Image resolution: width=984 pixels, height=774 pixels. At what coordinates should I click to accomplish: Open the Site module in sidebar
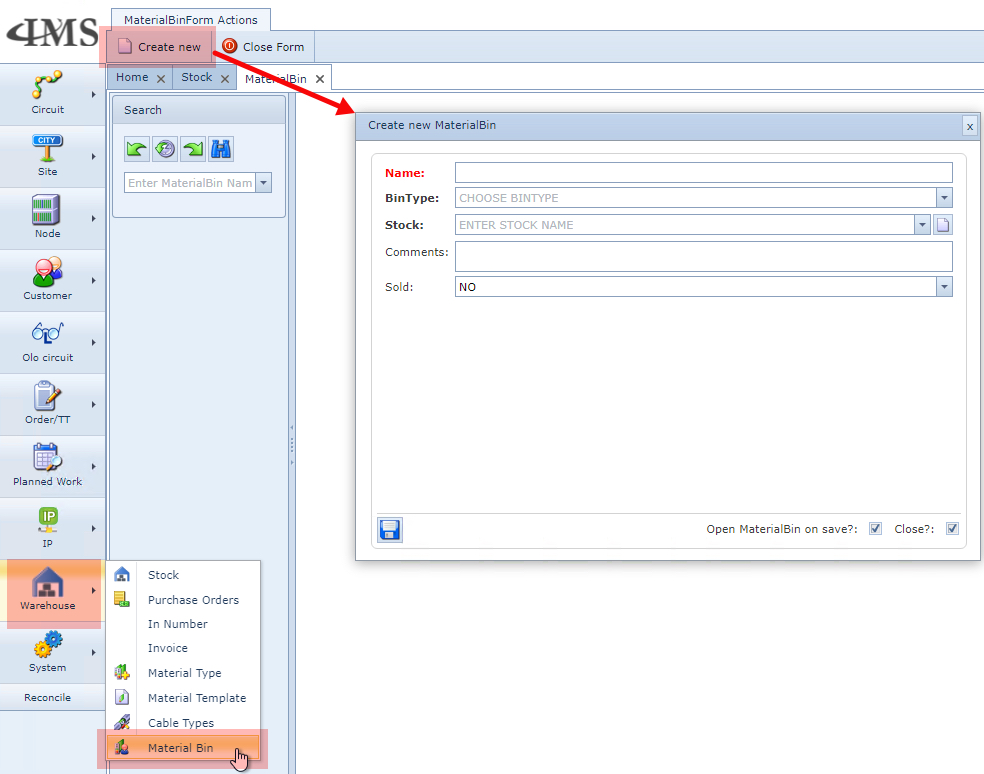(x=48, y=156)
